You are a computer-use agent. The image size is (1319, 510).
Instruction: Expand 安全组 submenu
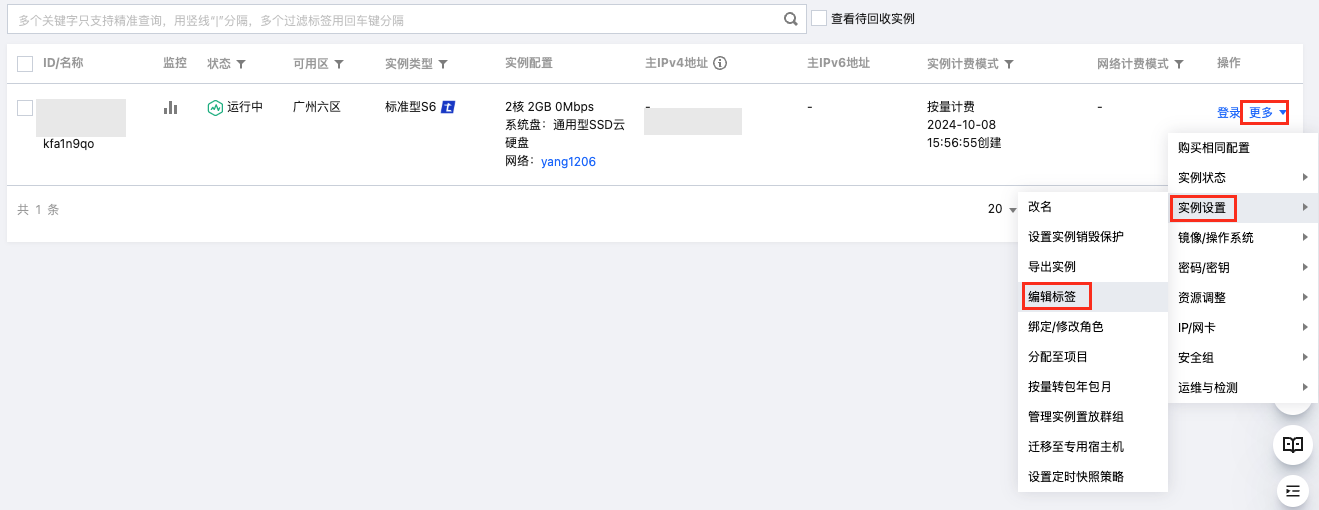coord(1243,357)
